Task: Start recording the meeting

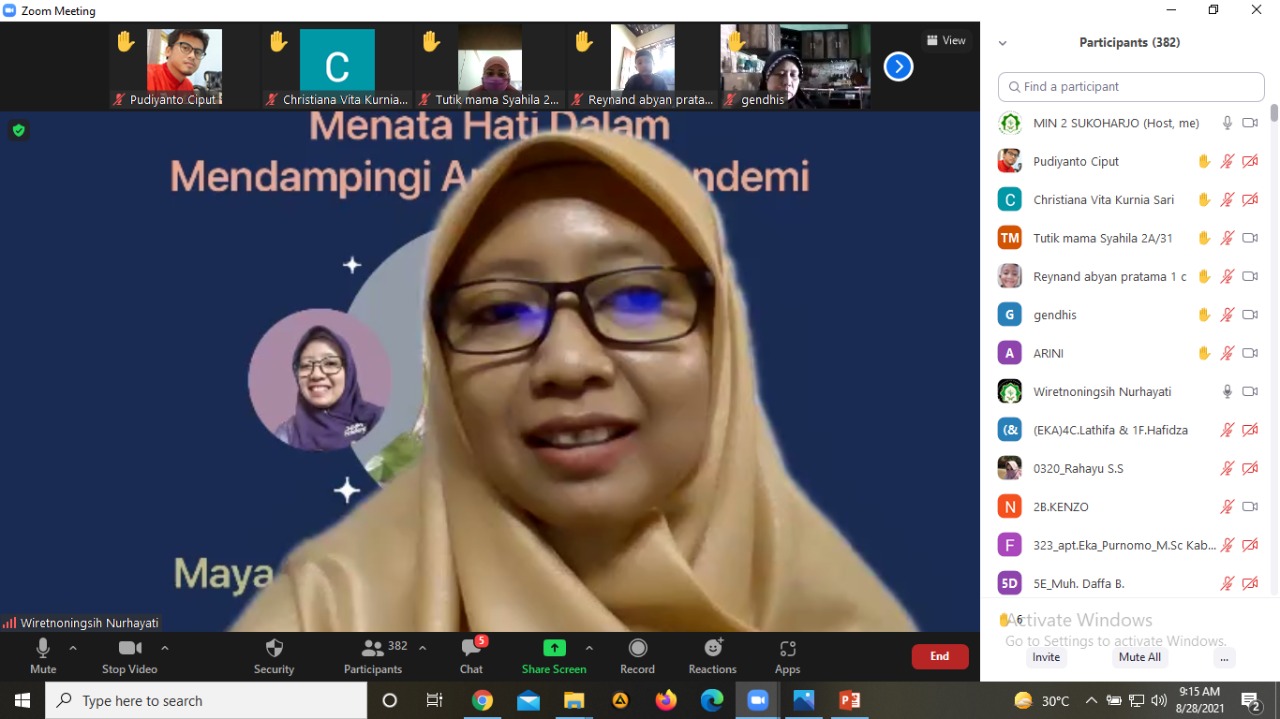Action: click(637, 656)
